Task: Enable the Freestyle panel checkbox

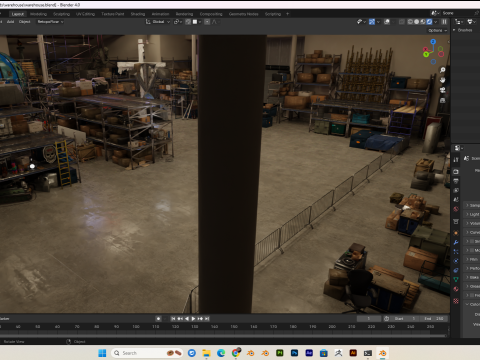Action: (472, 295)
